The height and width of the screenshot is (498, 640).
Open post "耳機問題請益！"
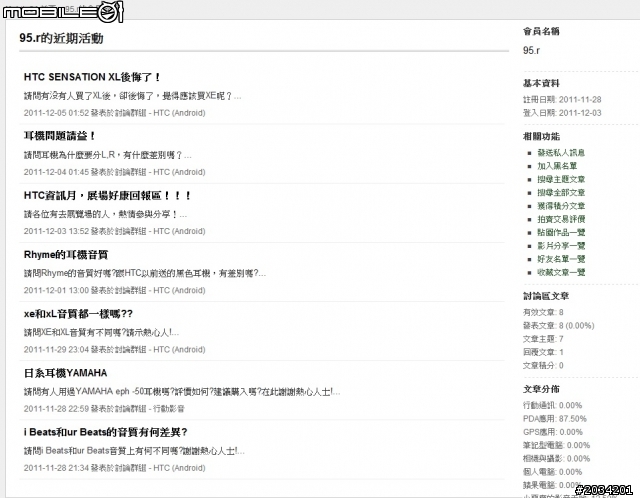coord(60,136)
